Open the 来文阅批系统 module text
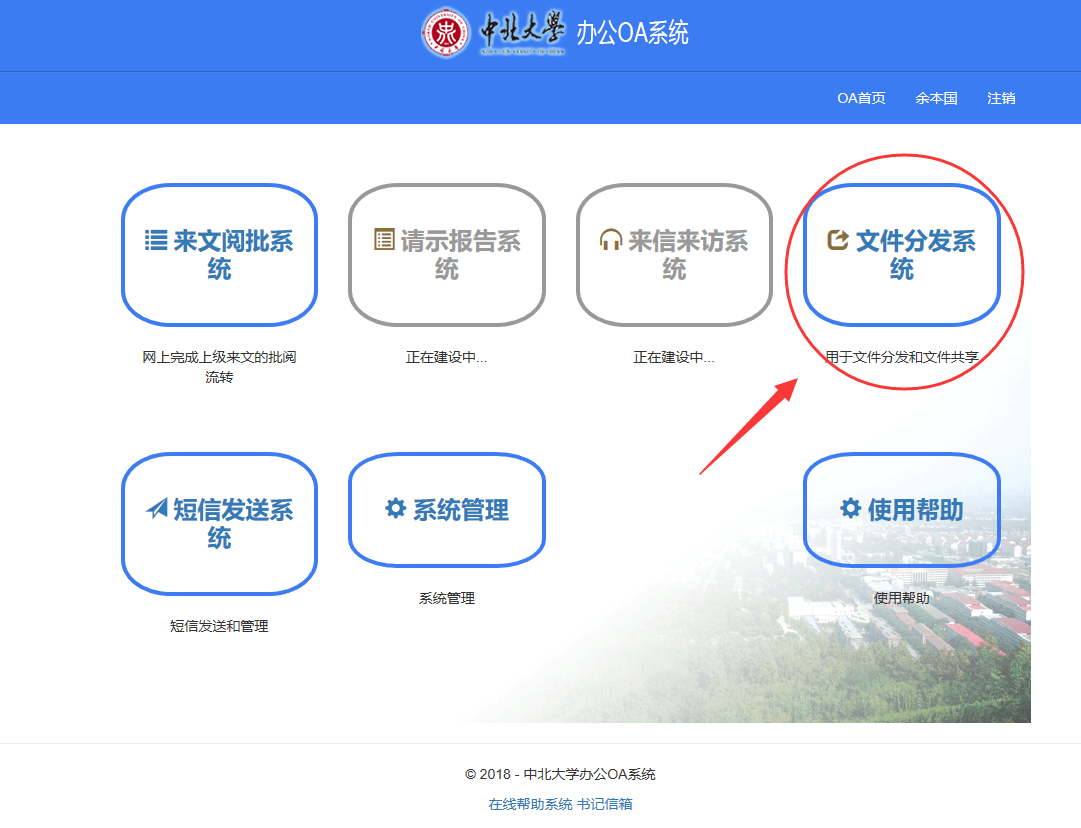1081x828 pixels. point(232,255)
